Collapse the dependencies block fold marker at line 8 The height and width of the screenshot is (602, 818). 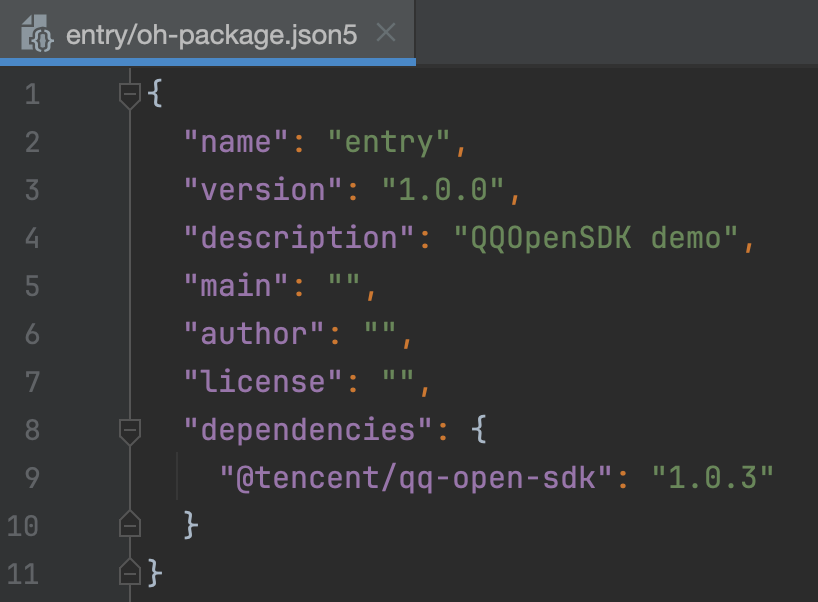(129, 431)
